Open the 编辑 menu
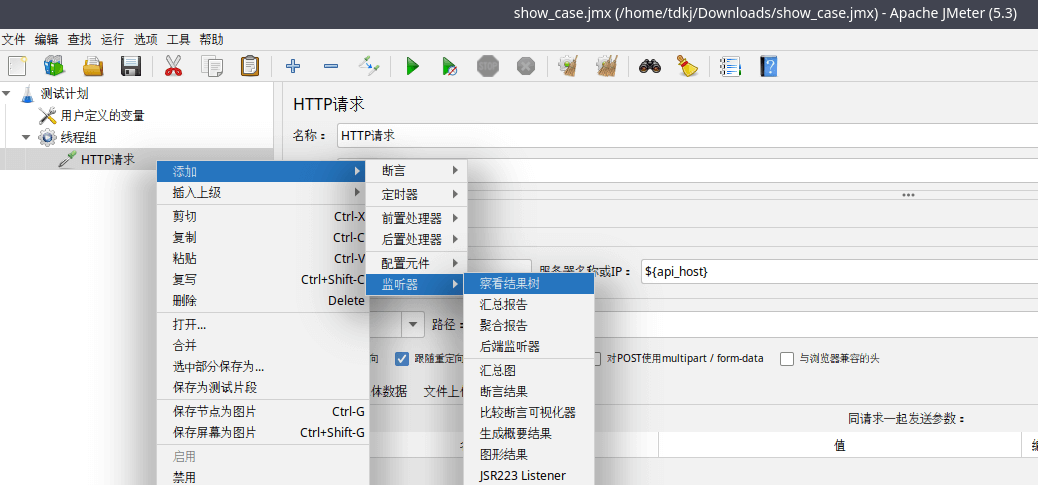Image resolution: width=1038 pixels, height=485 pixels. click(x=46, y=40)
